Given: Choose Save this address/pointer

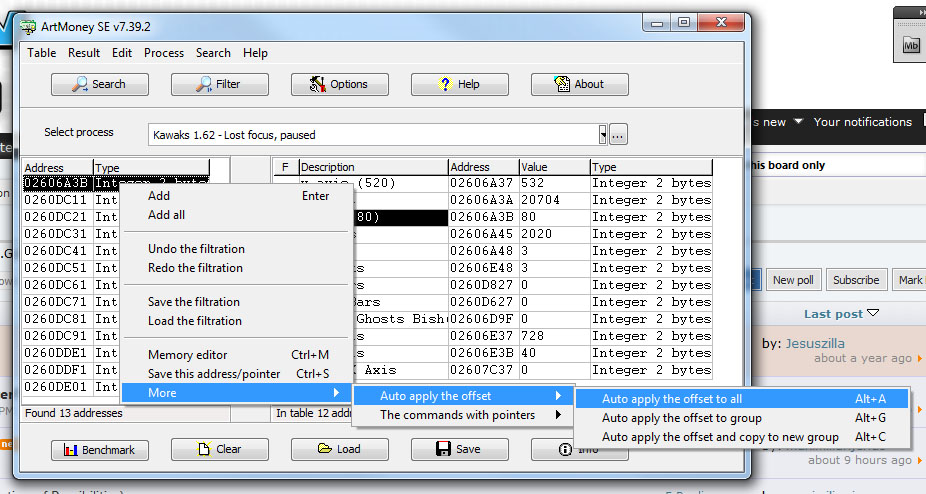Looking at the screenshot, I should coord(237,374).
